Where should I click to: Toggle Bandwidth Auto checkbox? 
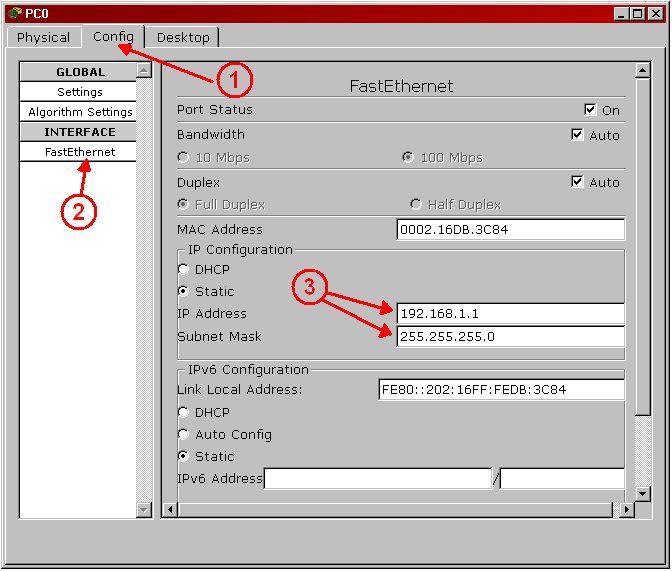click(x=577, y=135)
